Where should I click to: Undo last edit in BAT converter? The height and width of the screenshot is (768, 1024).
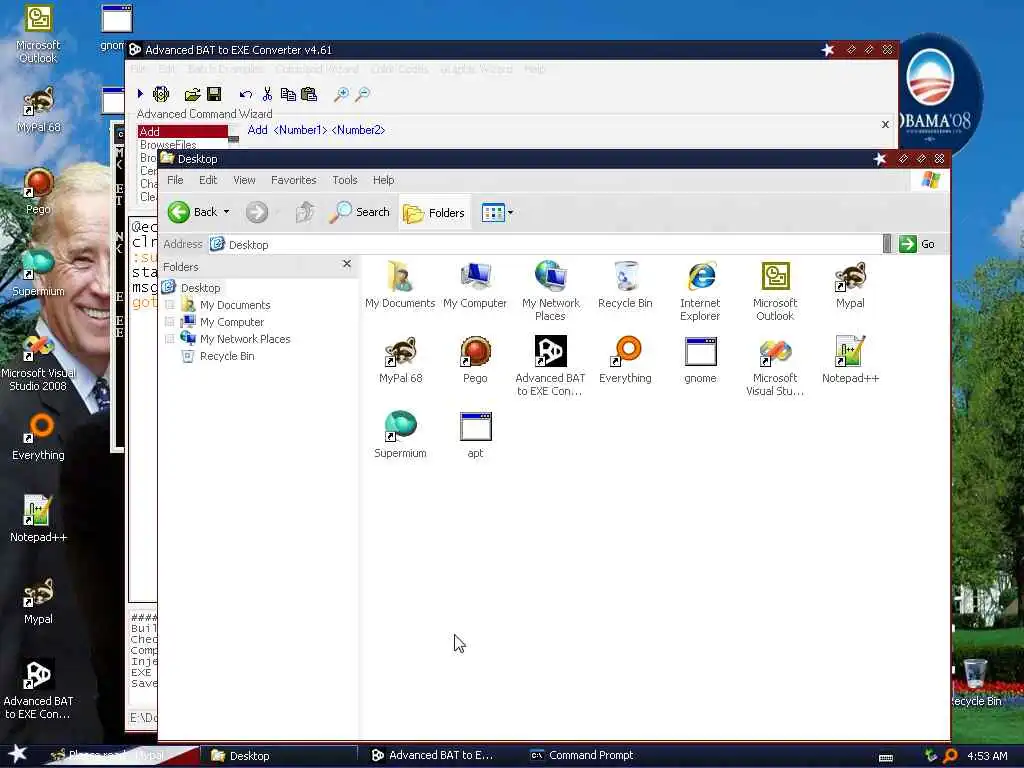(x=246, y=95)
